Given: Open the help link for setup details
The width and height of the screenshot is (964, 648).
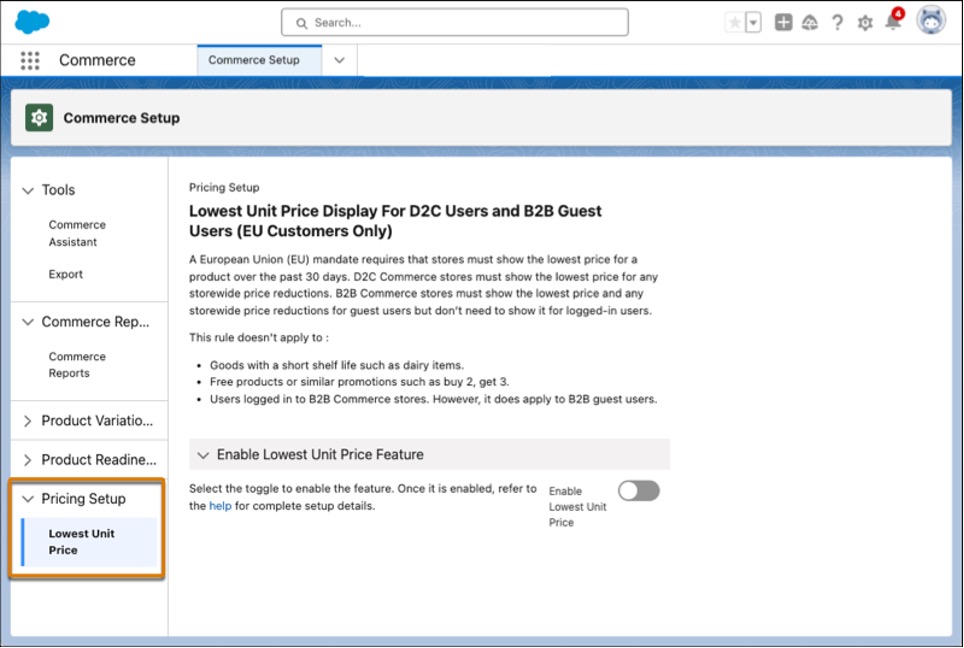Looking at the screenshot, I should point(220,506).
